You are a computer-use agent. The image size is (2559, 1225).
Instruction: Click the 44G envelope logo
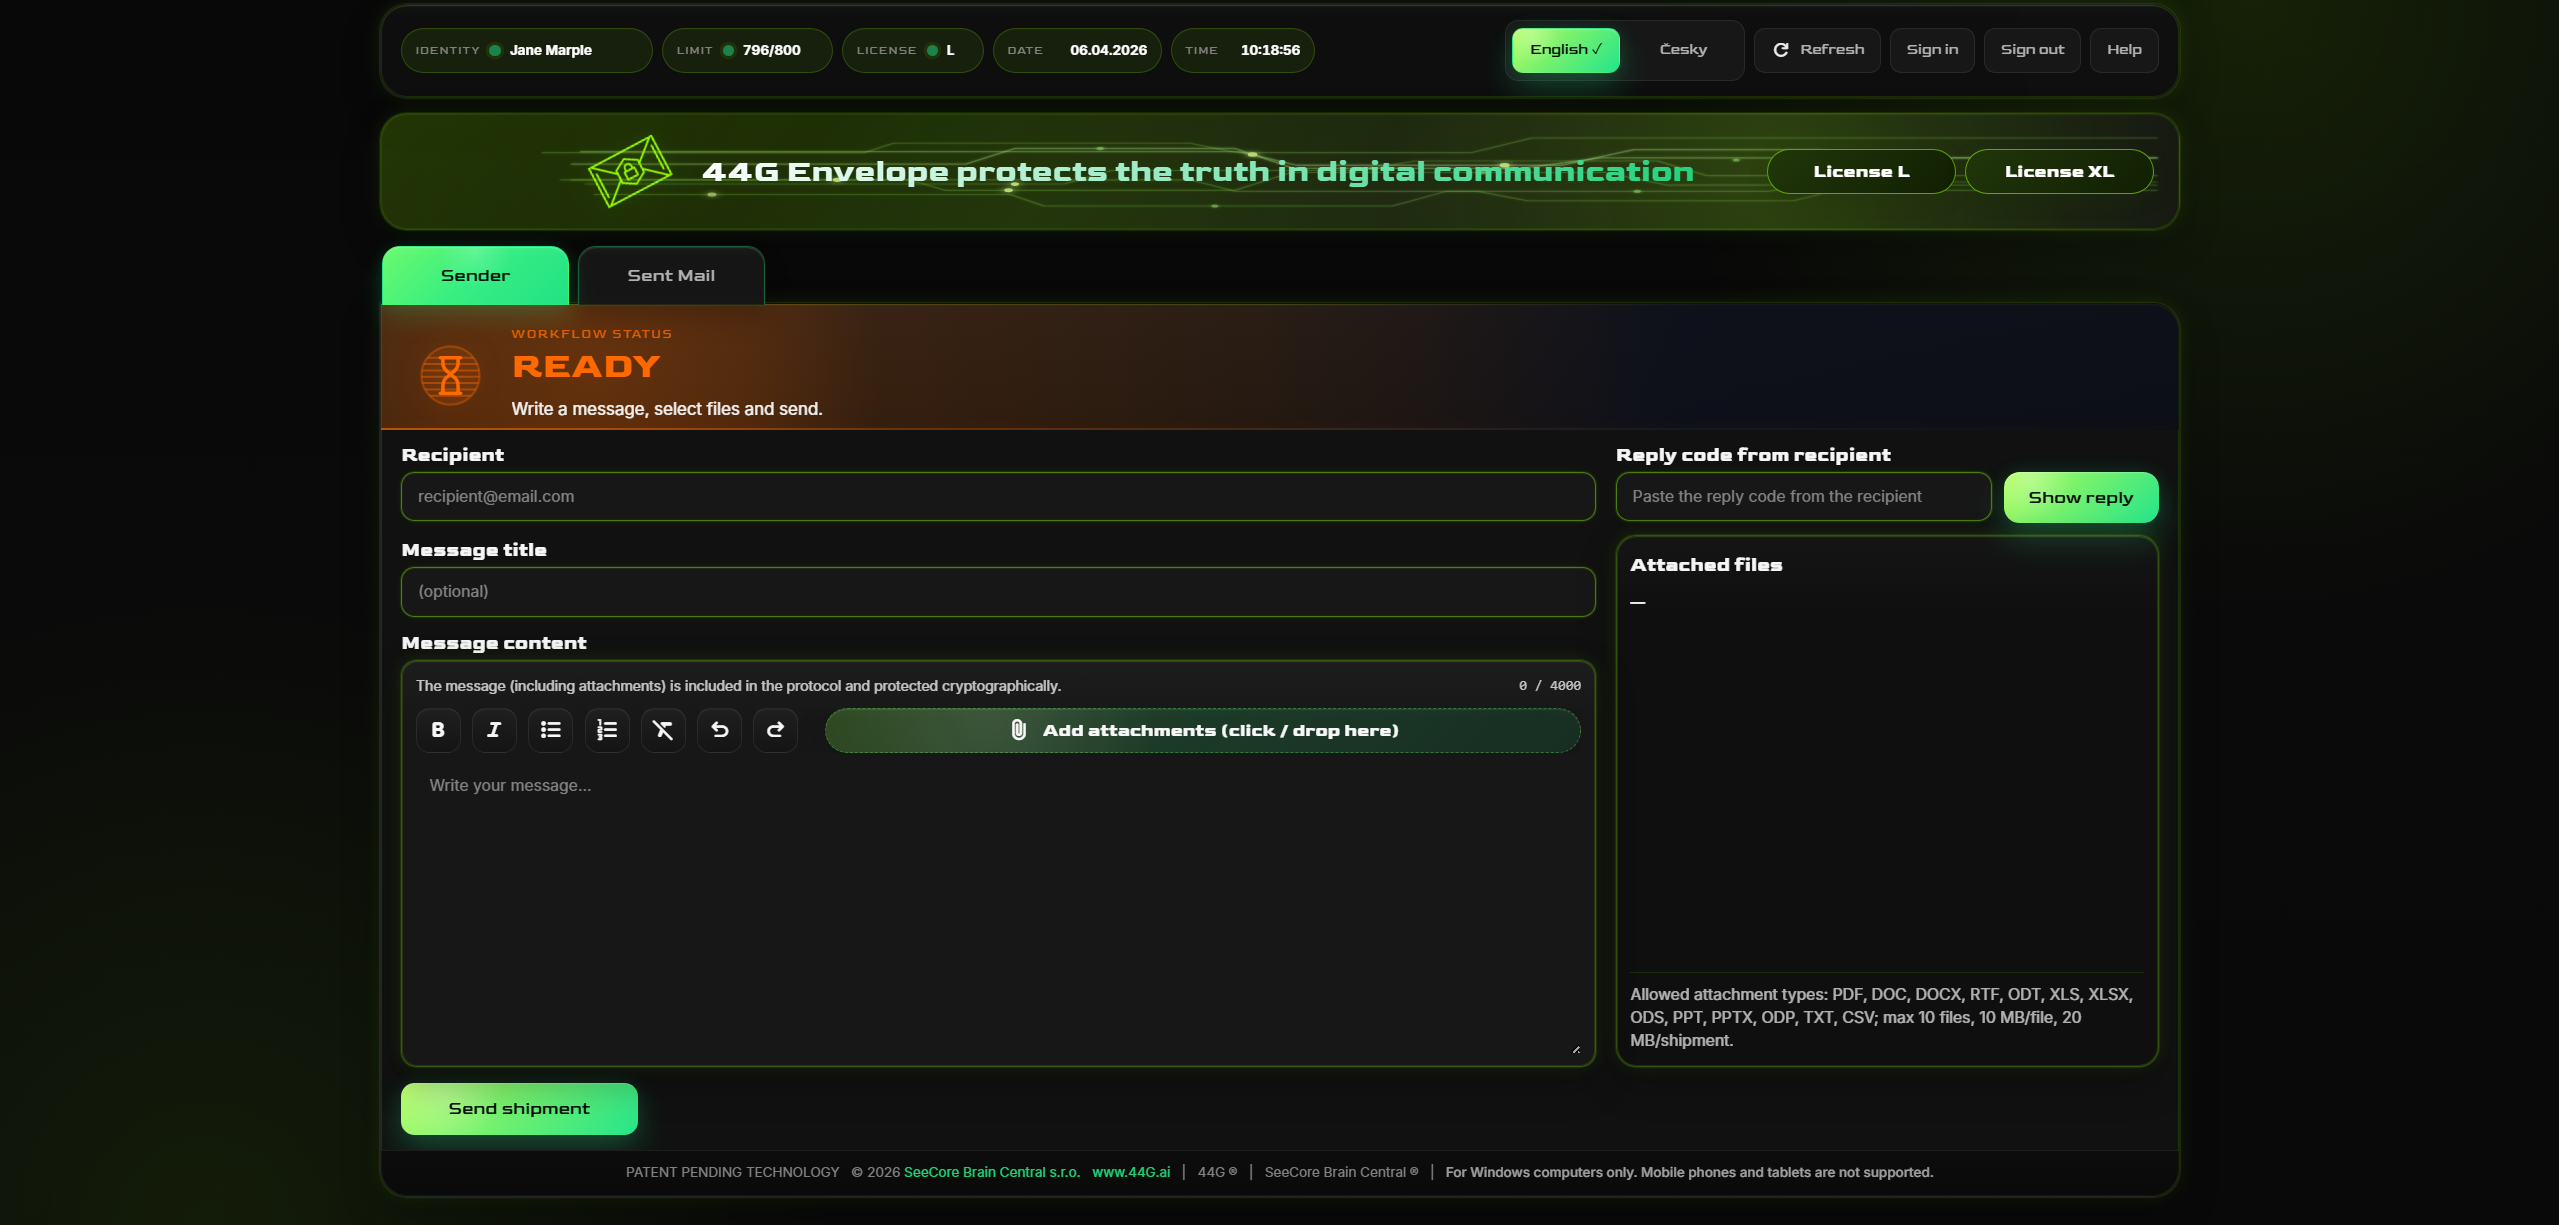(x=630, y=171)
